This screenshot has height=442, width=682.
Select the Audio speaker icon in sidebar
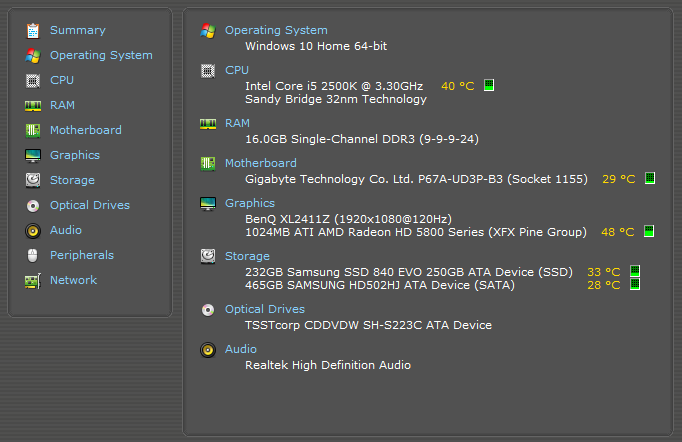coord(33,231)
